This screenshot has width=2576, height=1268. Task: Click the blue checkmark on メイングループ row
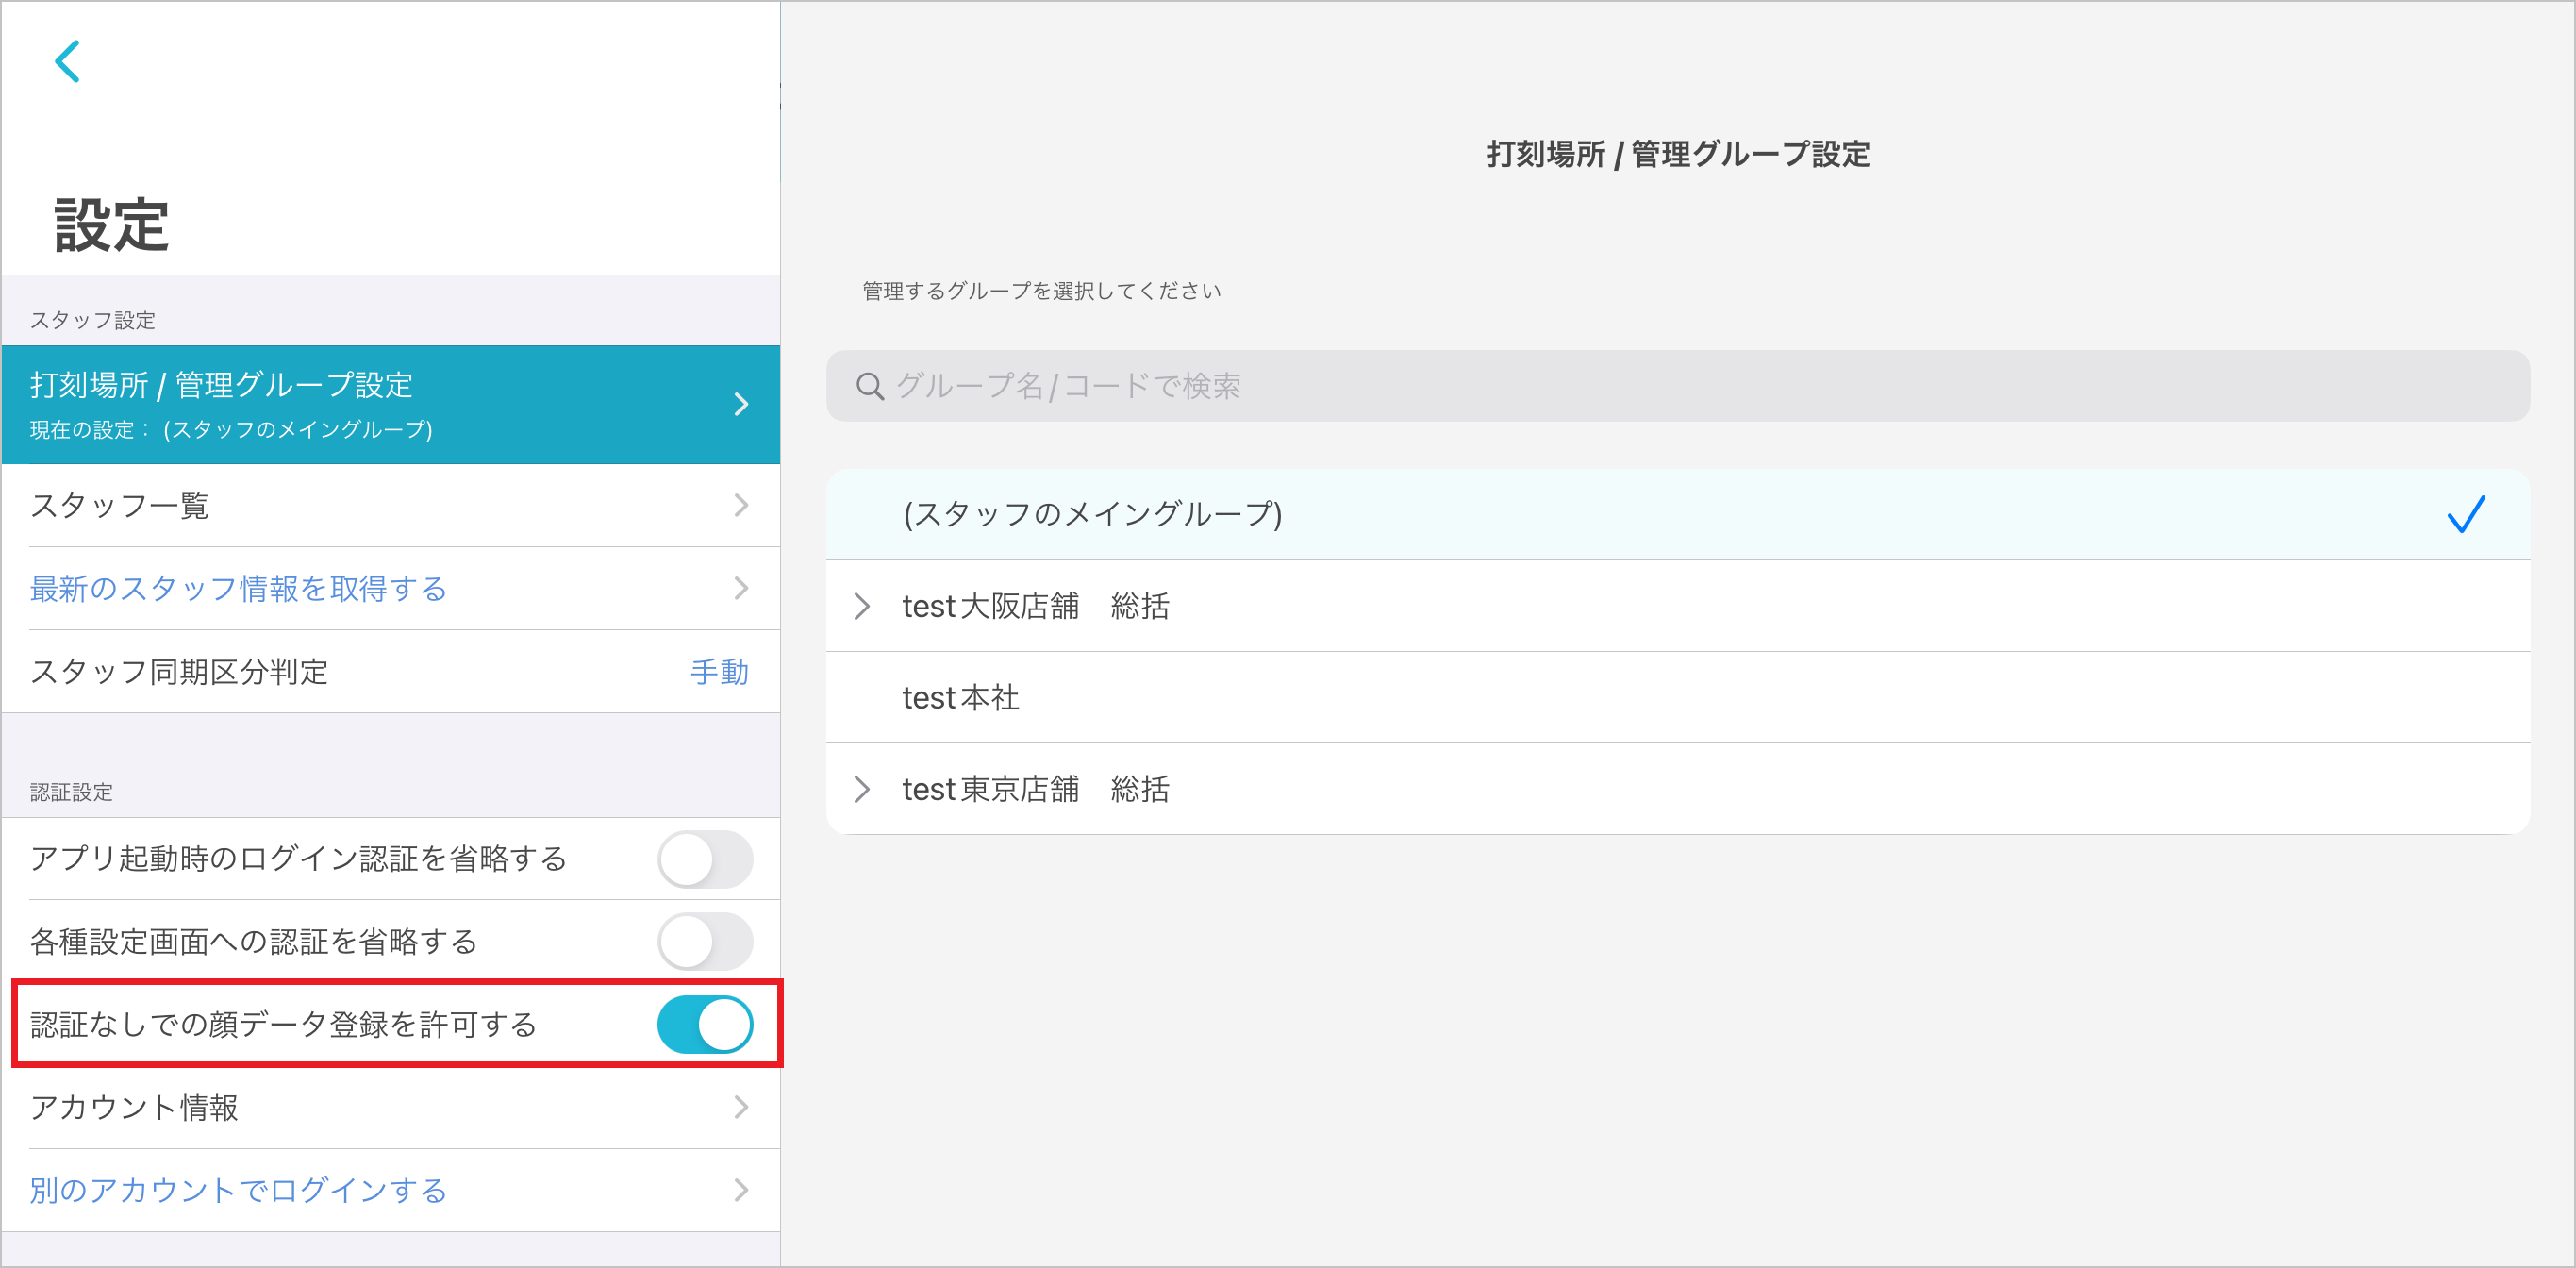[2465, 514]
